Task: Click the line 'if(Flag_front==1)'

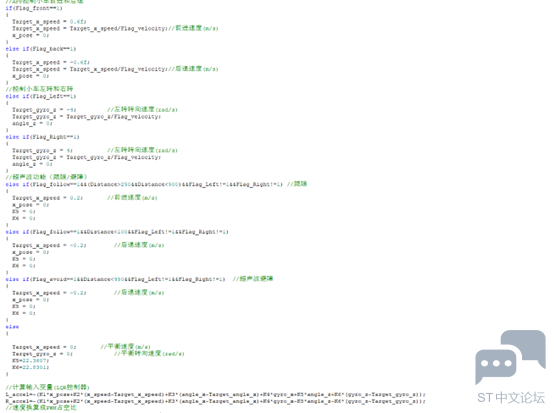Action: pos(34,8)
